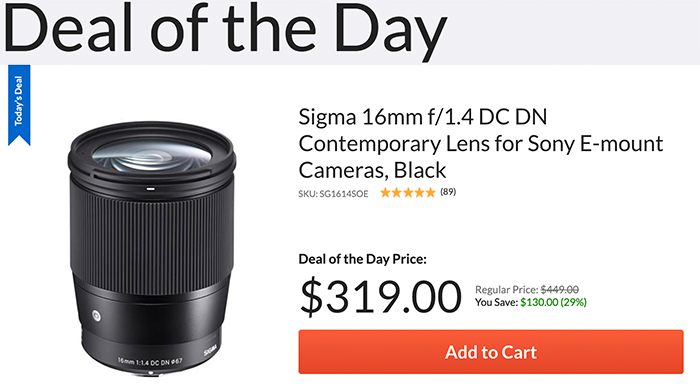Viewport: 700px width, 387px height.
Task: Click the blue Today's Deal ribbon
Action: (x=19, y=105)
